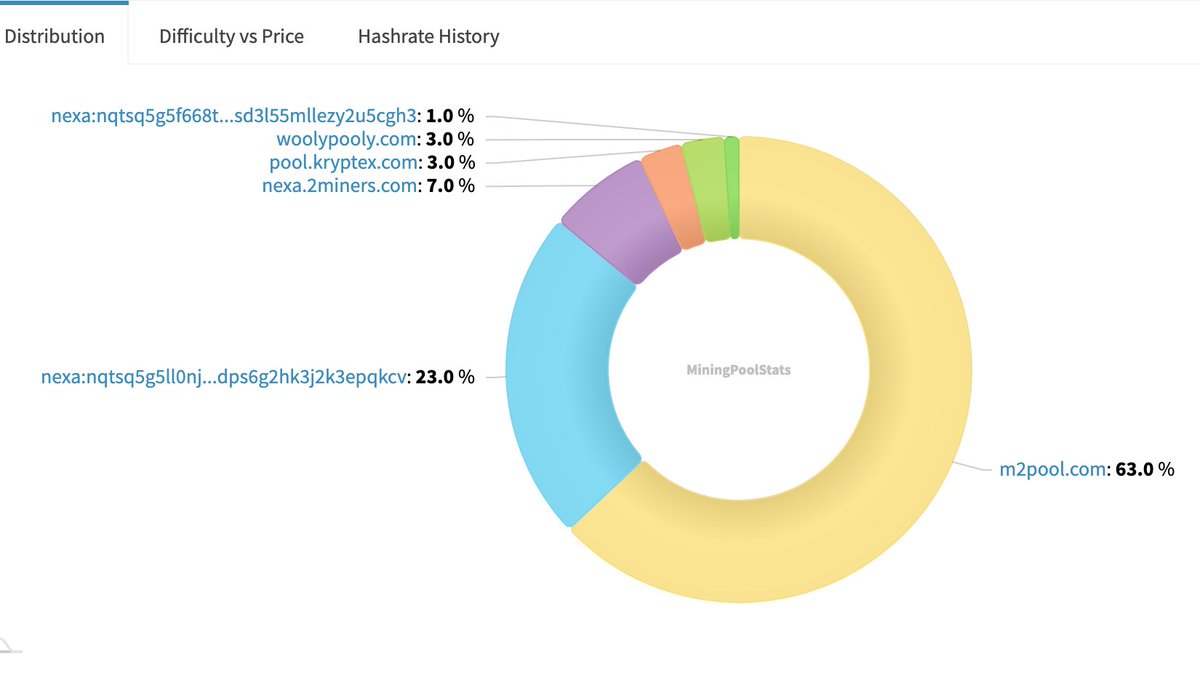This screenshot has height=675, width=1200.
Task: Click the 23.0 % value label
Action: click(445, 377)
